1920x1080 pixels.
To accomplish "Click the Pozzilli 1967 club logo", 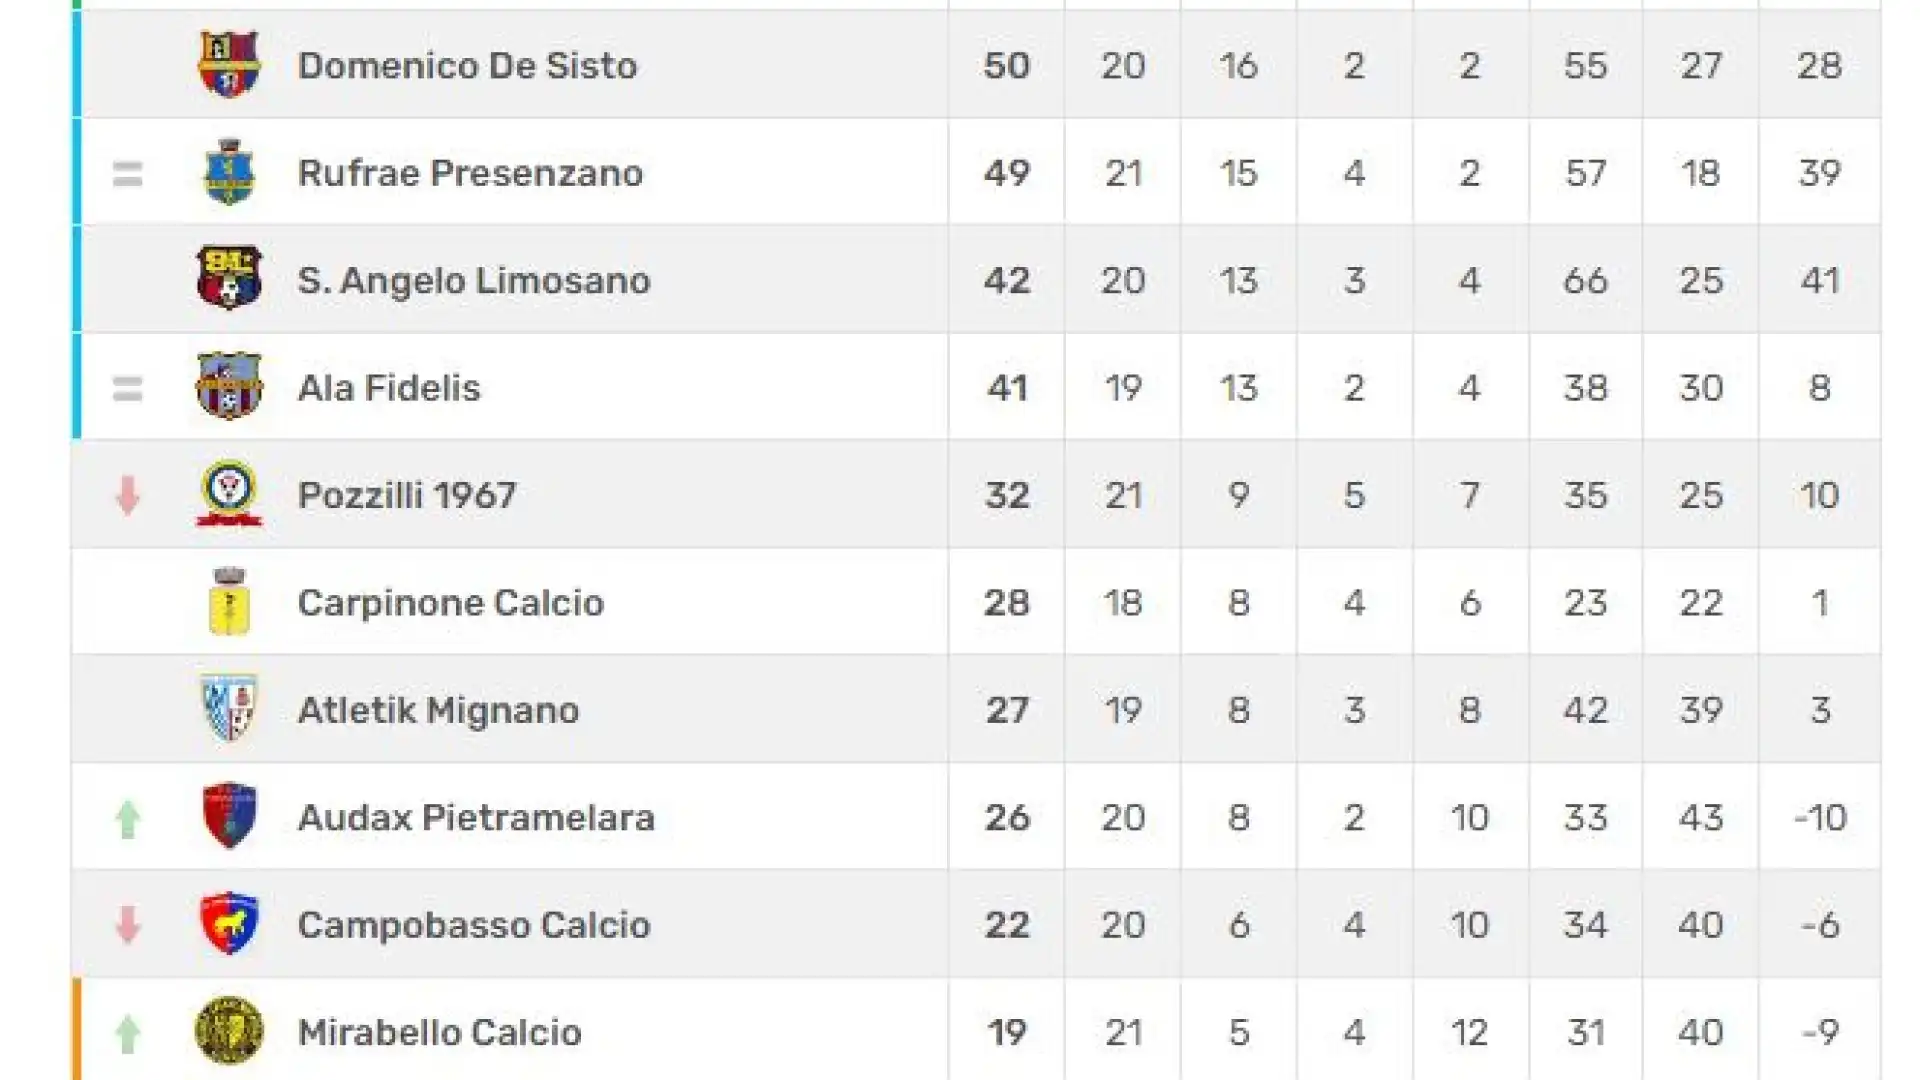I will pyautogui.click(x=229, y=493).
